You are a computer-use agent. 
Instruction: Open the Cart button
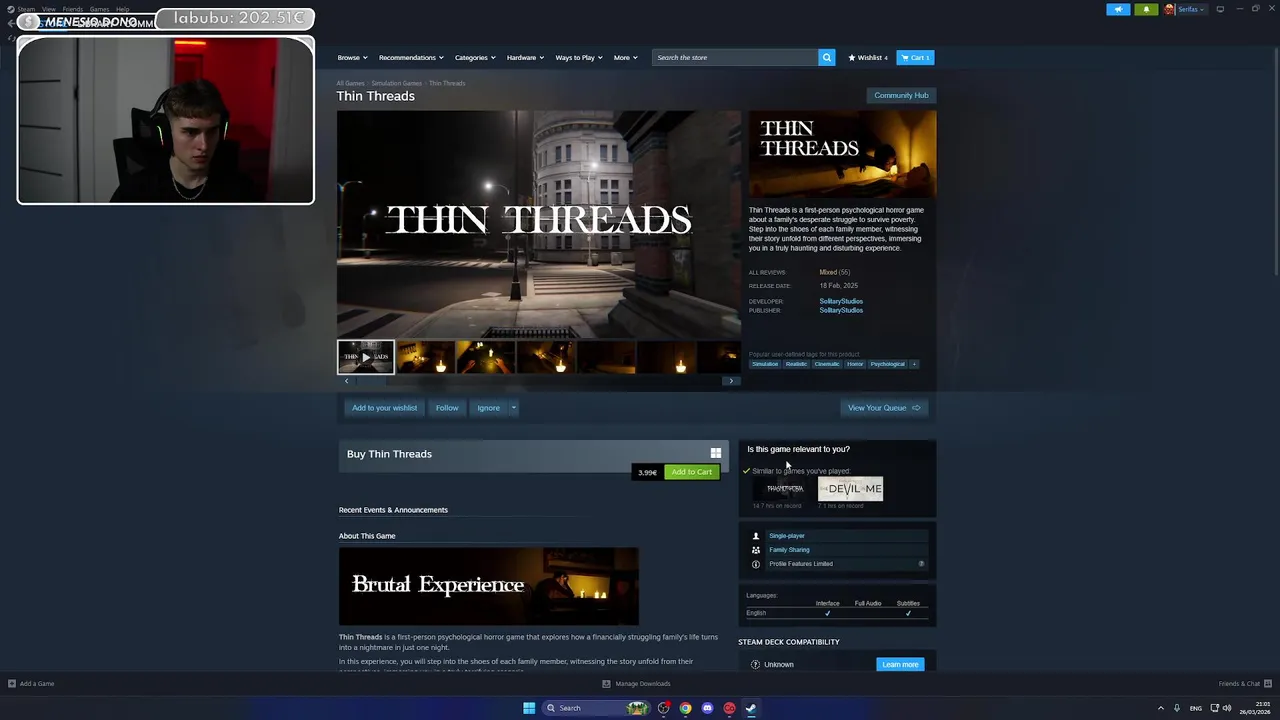[915, 57]
